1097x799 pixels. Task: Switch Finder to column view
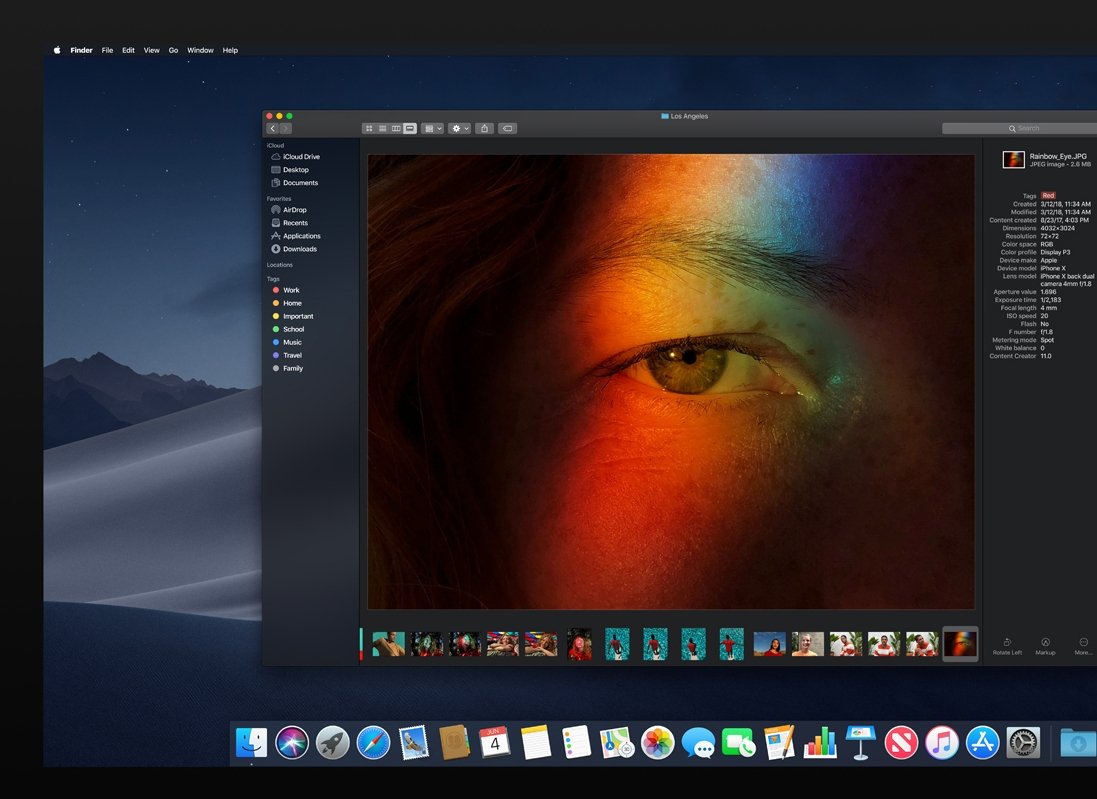point(396,129)
